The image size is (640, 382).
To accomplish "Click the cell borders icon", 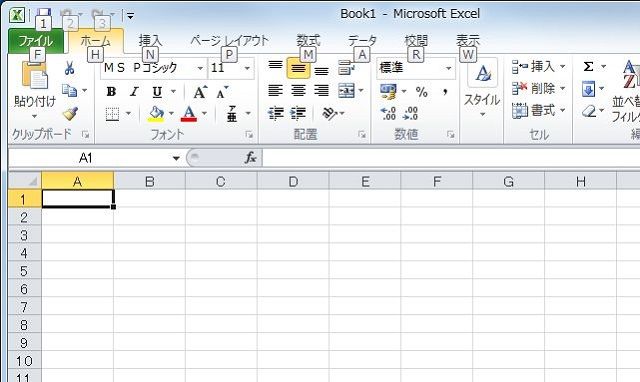I will coord(112,114).
